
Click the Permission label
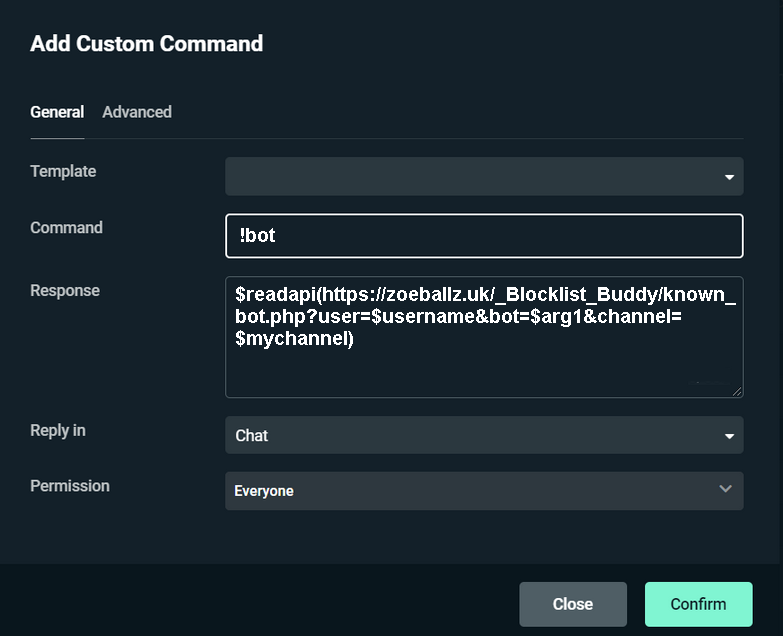coord(70,485)
